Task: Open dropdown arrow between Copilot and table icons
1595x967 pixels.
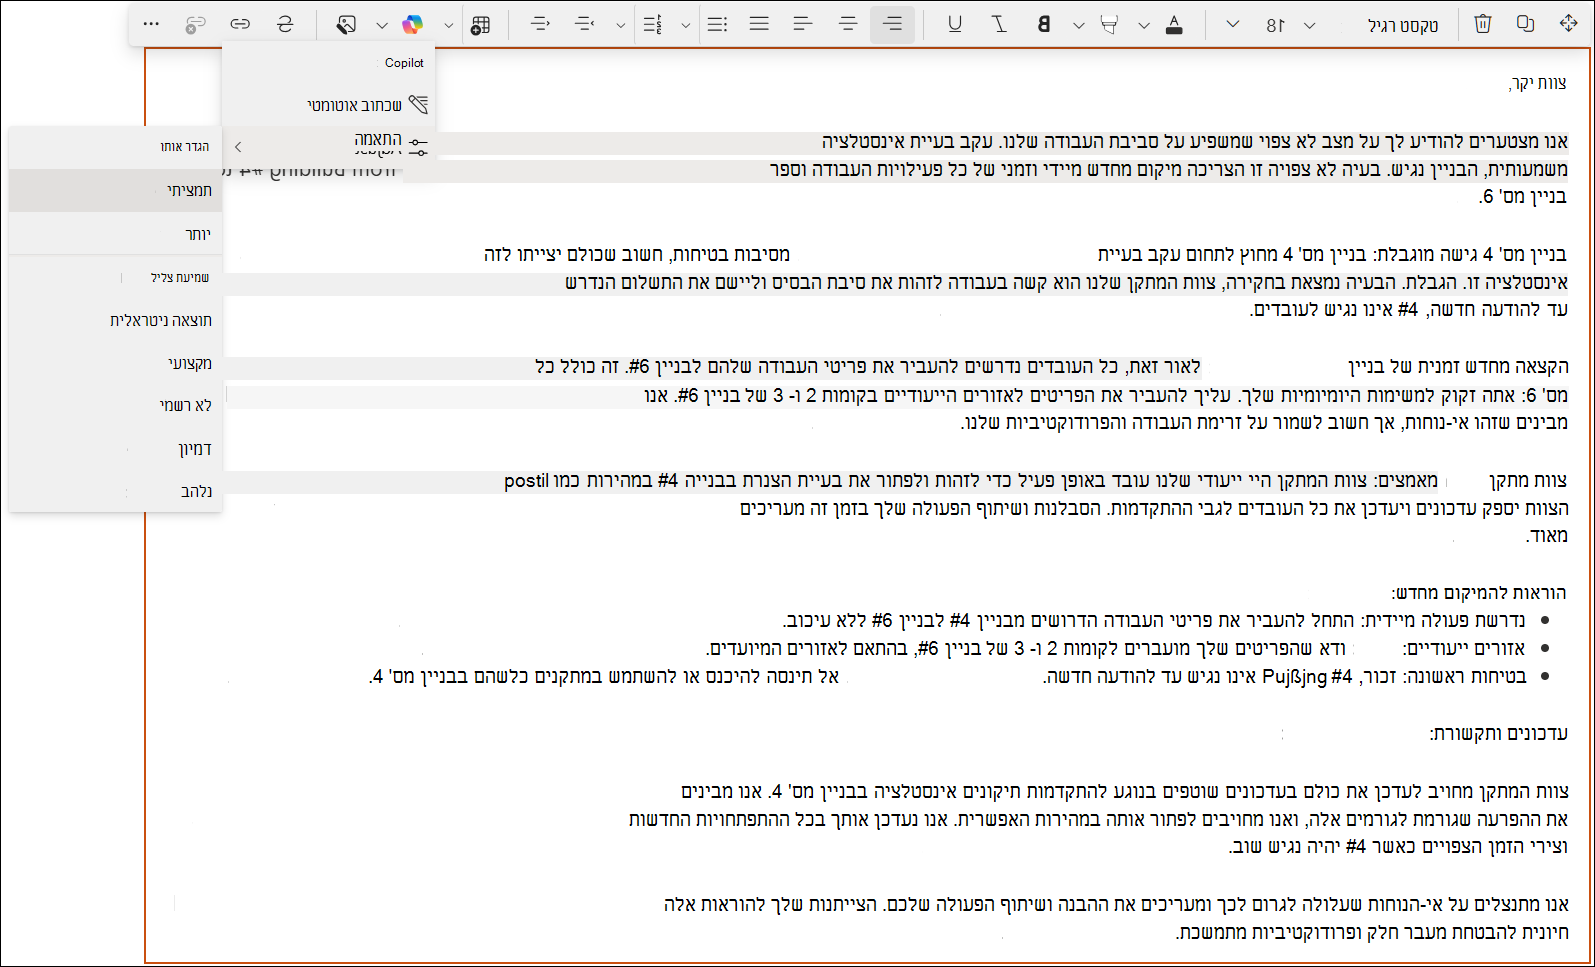Action: point(448,25)
